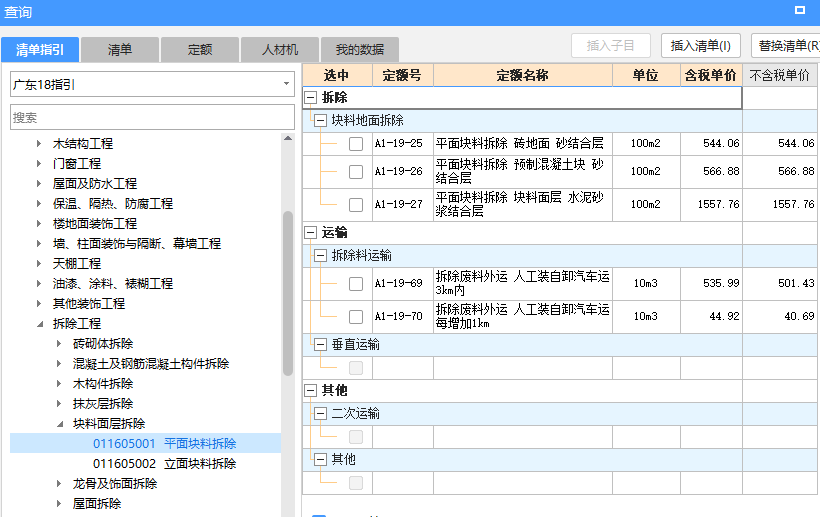Select 其他装饰工程 tree item
Image resolution: width=820 pixels, height=517 pixels.
88,303
